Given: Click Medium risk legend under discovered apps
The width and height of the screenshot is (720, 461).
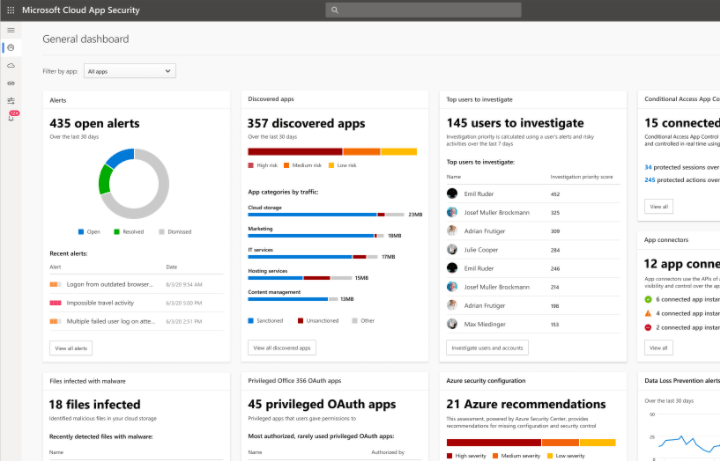Looking at the screenshot, I should point(303,165).
